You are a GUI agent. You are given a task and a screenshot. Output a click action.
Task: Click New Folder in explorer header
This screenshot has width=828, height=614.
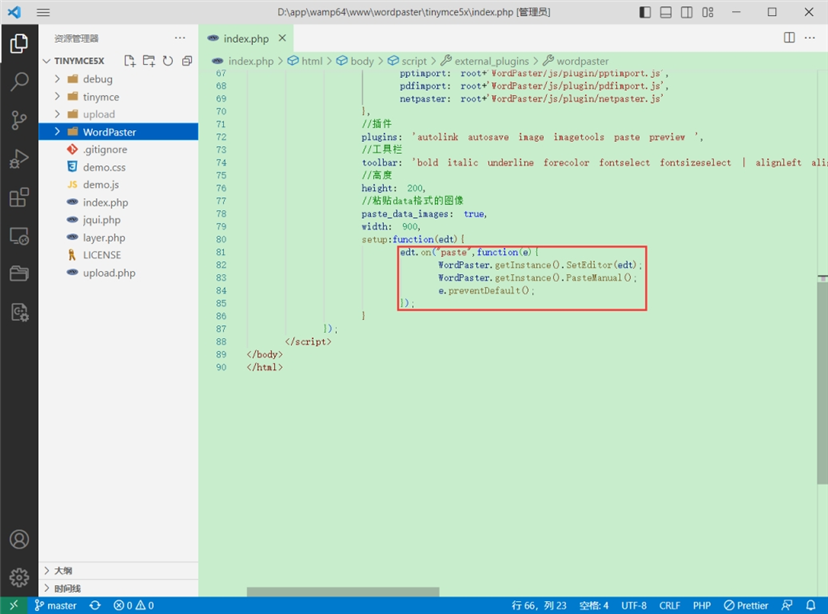click(149, 61)
